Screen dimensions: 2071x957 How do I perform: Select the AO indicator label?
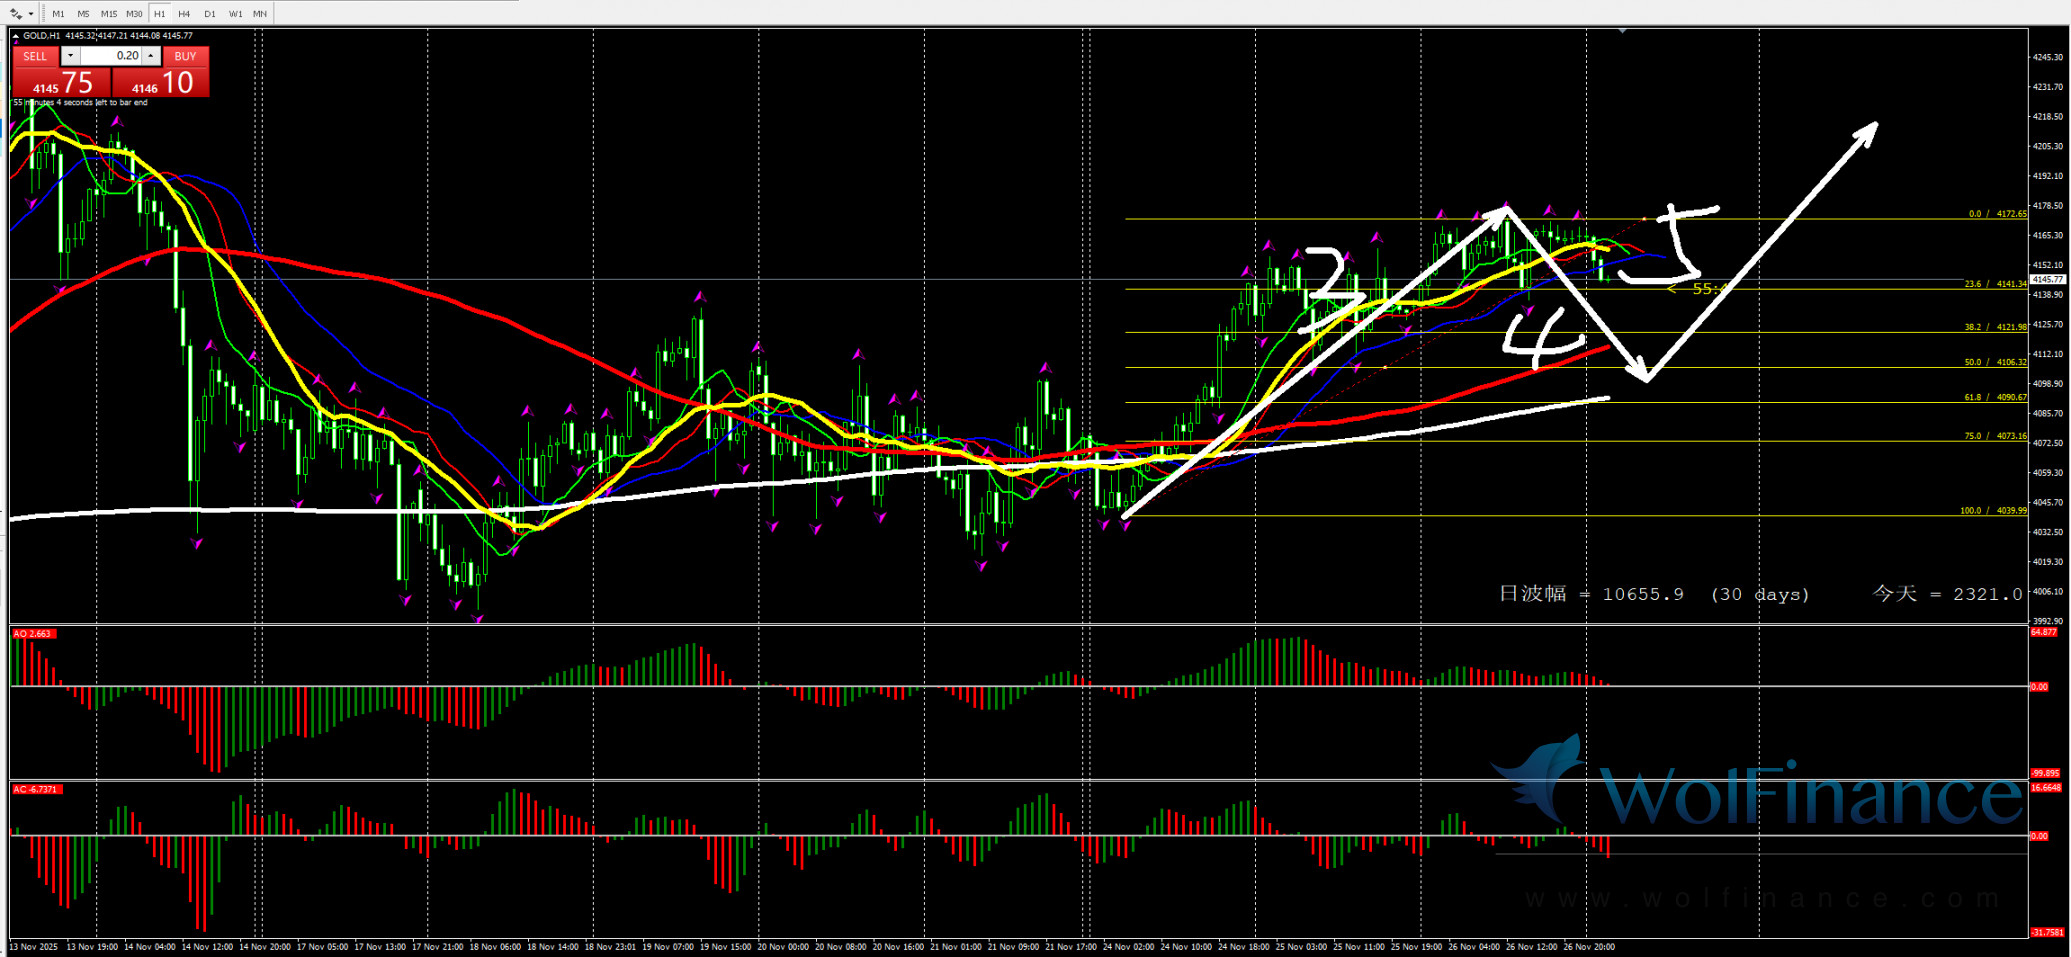coord(32,634)
